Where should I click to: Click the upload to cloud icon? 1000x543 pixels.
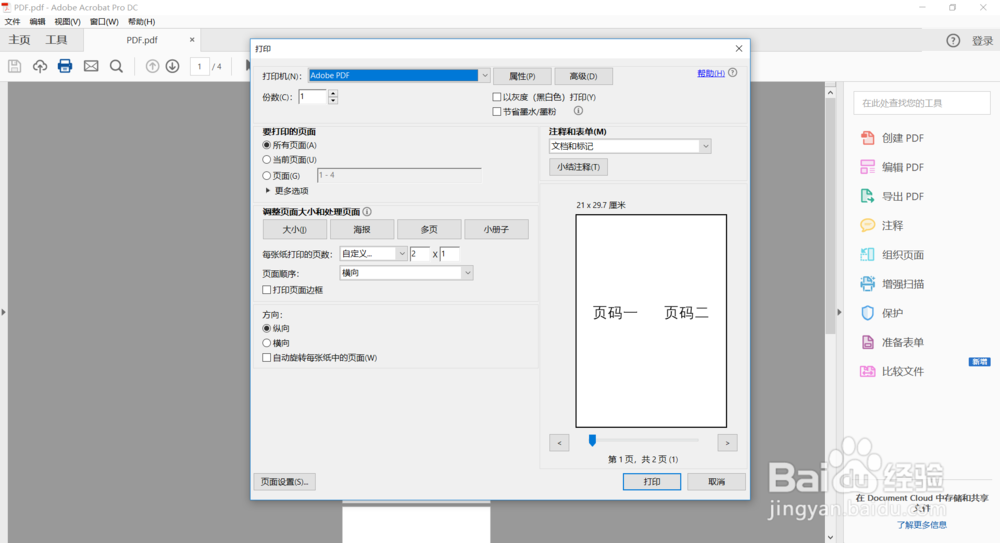coord(40,66)
